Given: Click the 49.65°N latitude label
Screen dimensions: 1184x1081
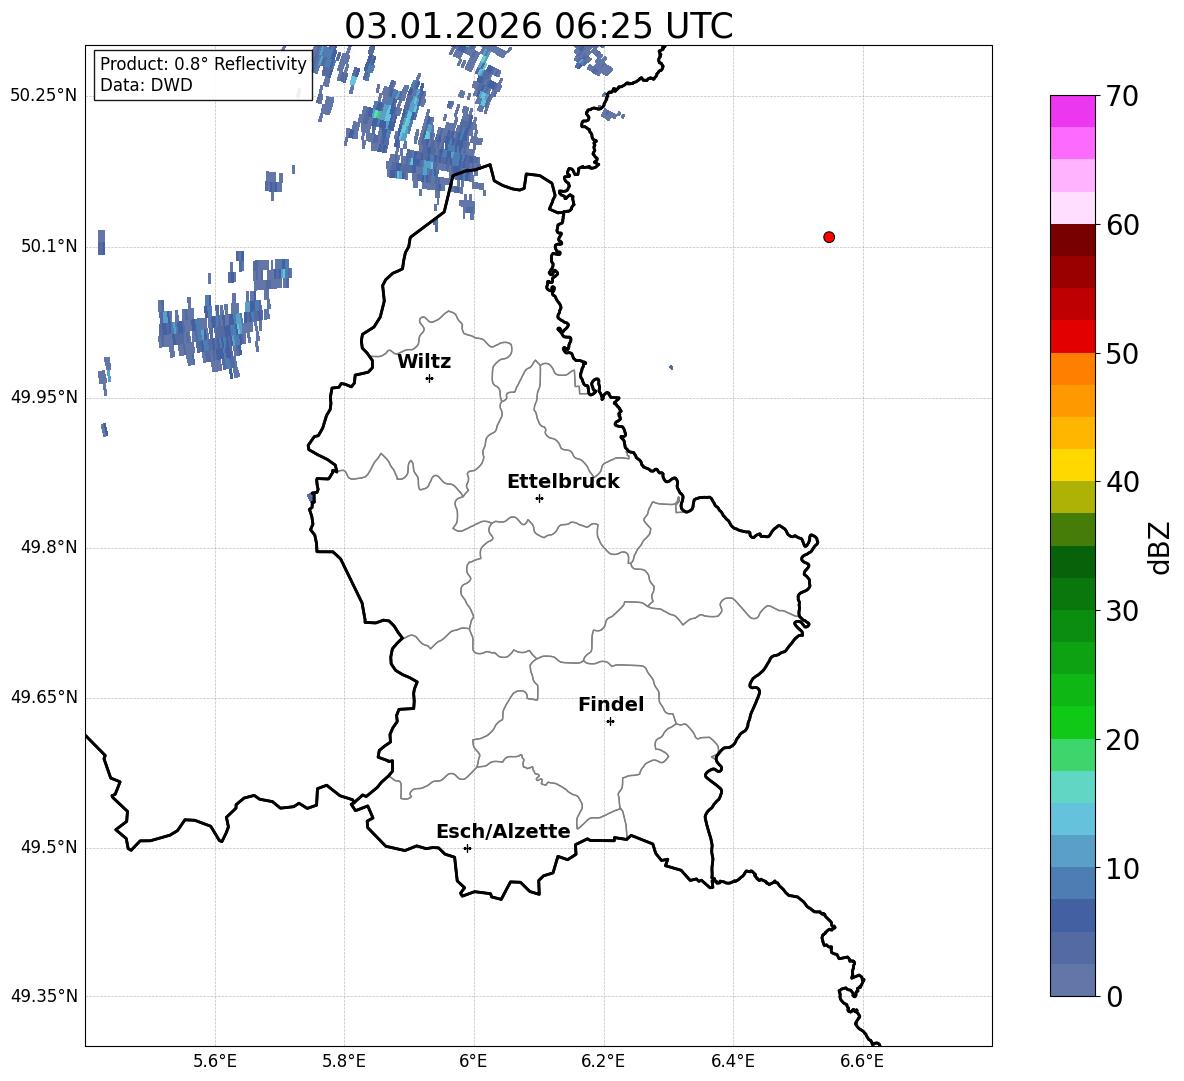Looking at the screenshot, I should click(x=44, y=697).
